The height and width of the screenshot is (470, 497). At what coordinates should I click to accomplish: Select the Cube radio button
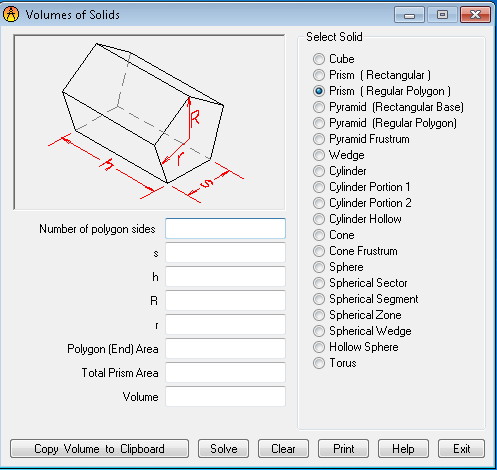319,59
